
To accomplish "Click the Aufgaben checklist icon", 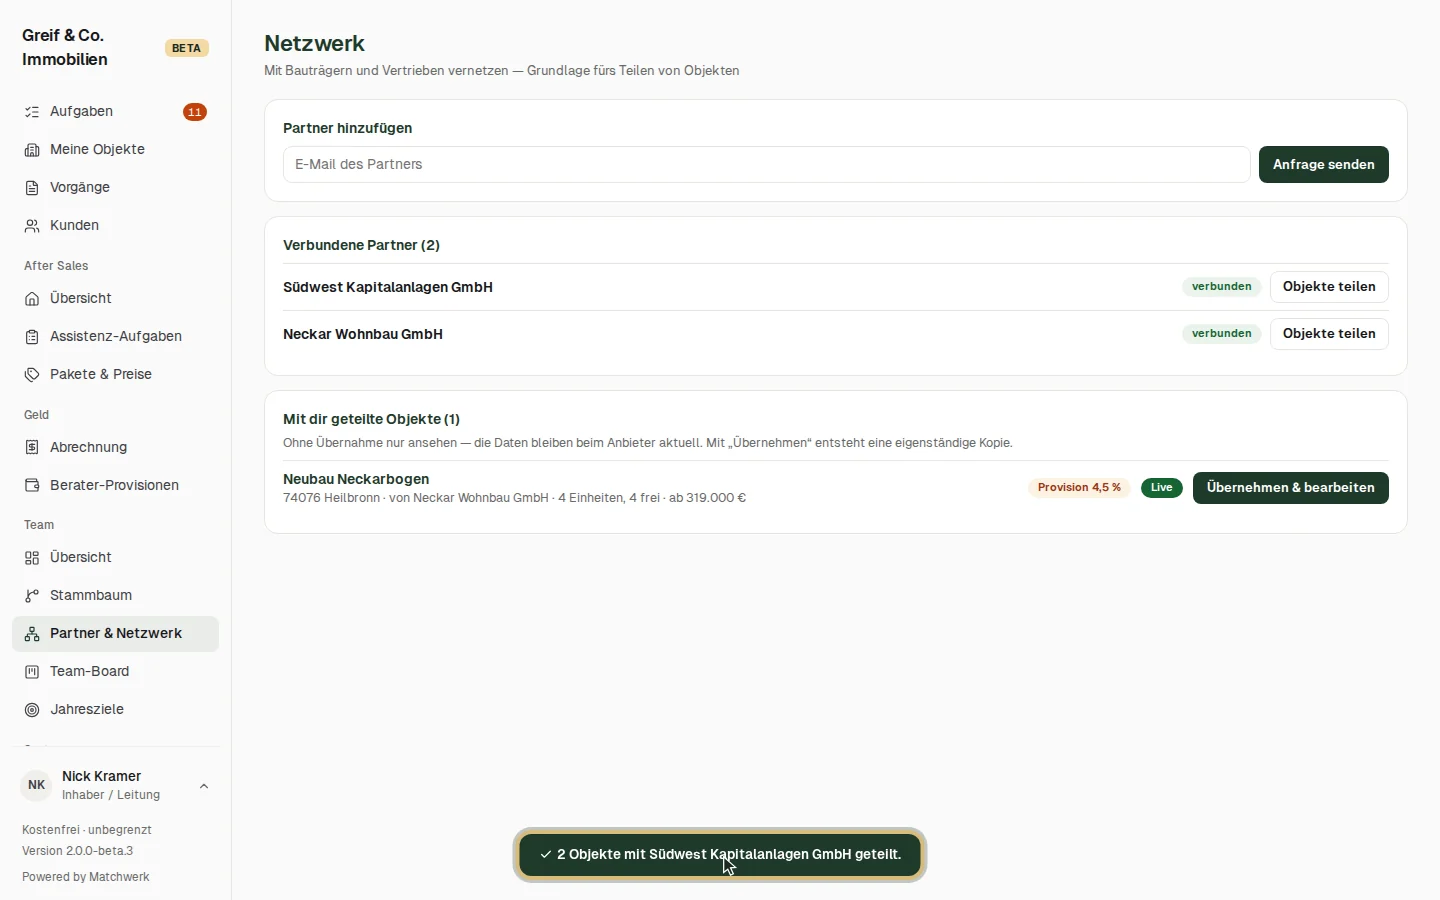I will click(32, 112).
